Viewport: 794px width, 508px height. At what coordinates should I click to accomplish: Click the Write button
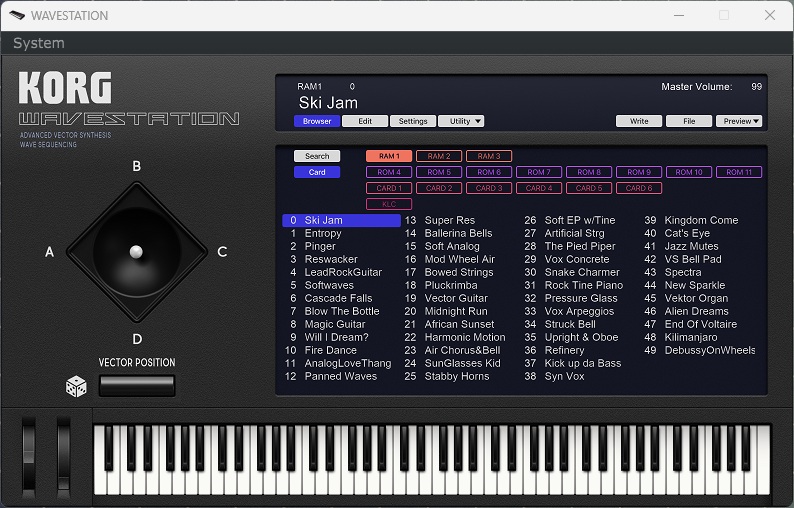(639, 121)
